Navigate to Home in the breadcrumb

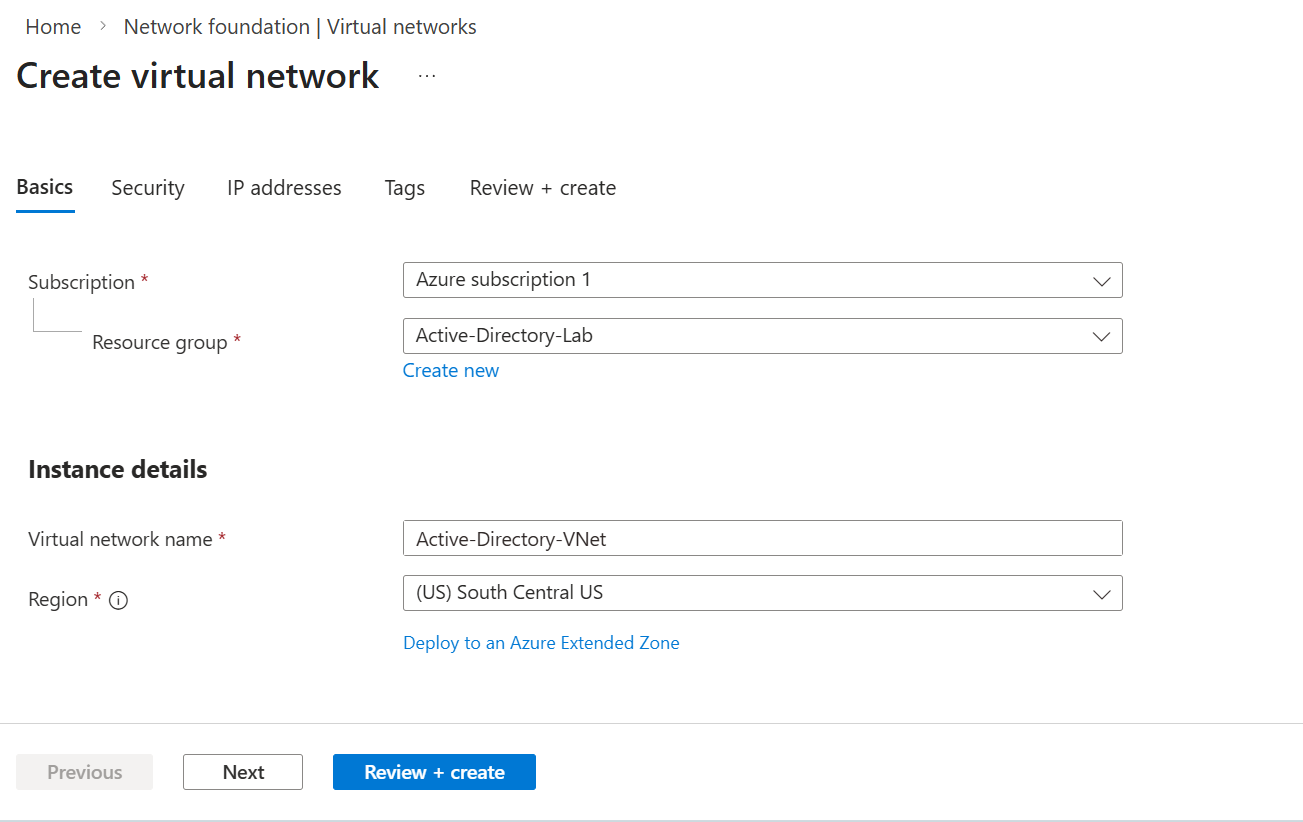53,27
